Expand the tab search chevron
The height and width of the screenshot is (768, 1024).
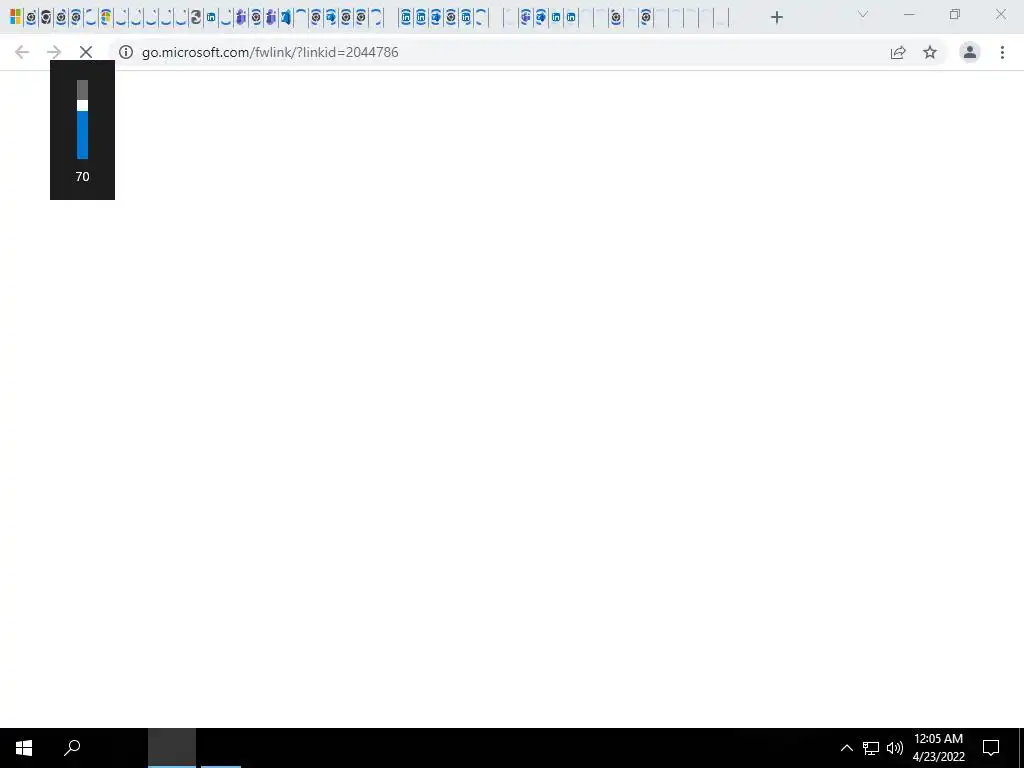click(x=863, y=14)
